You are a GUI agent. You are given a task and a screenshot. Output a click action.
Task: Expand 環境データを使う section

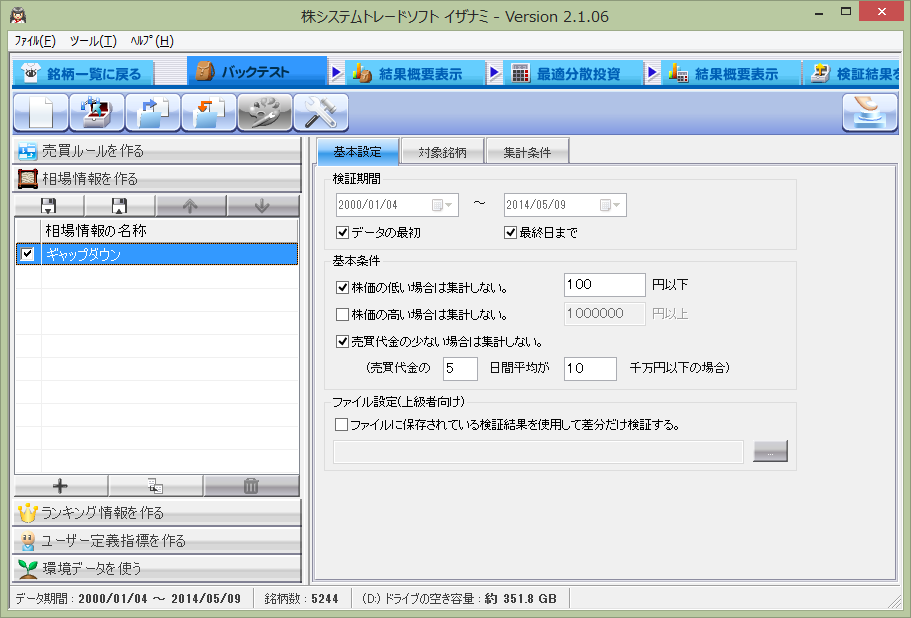pyautogui.click(x=157, y=568)
